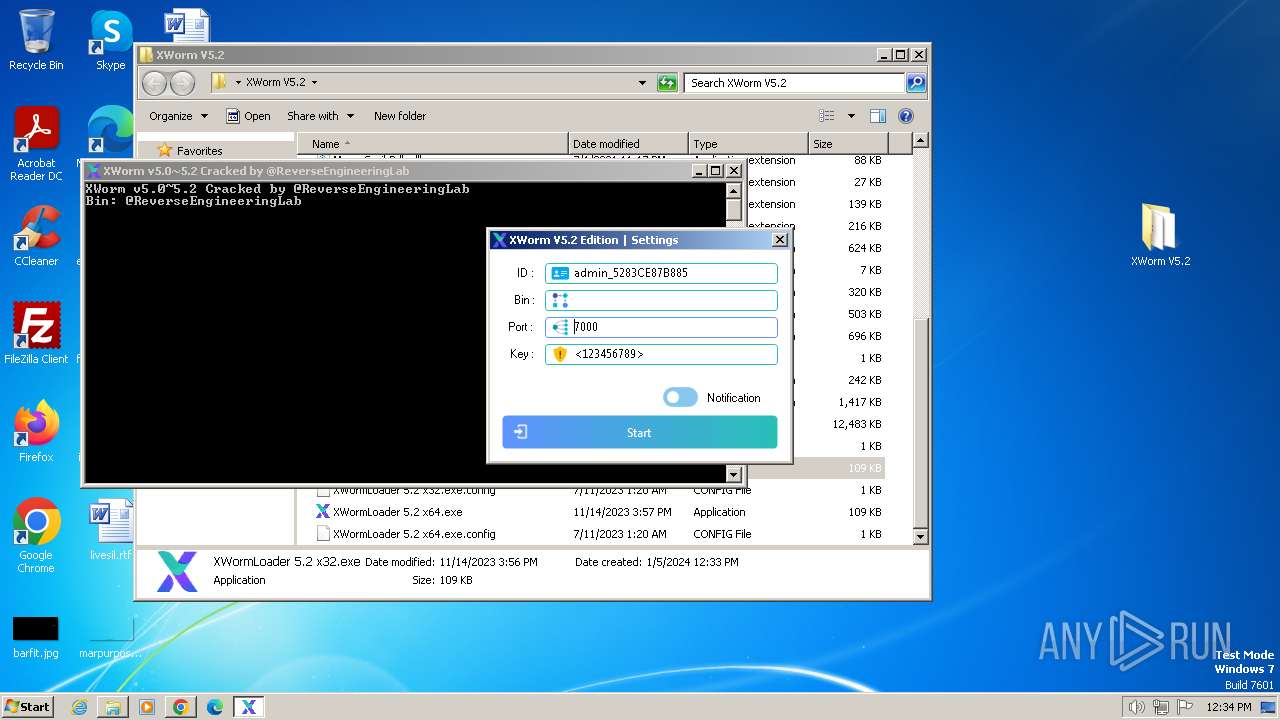Screen dimensions: 1280x720
Task: Click the Port network icon
Action: pyautogui.click(x=559, y=327)
